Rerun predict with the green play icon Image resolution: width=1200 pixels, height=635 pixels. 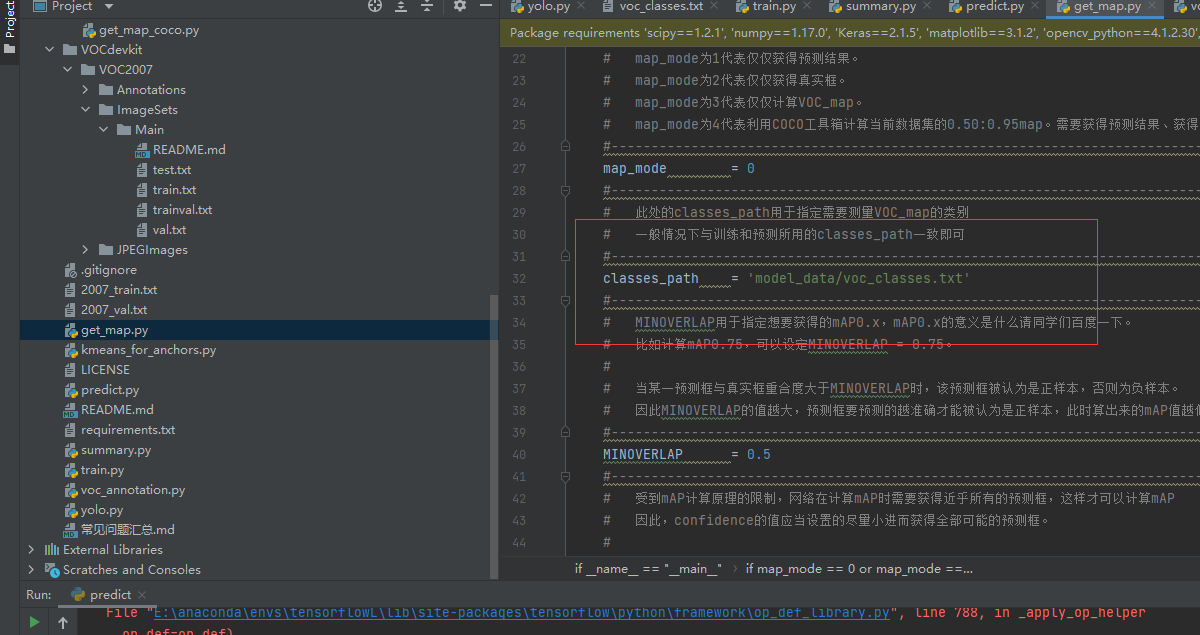pyautogui.click(x=34, y=622)
